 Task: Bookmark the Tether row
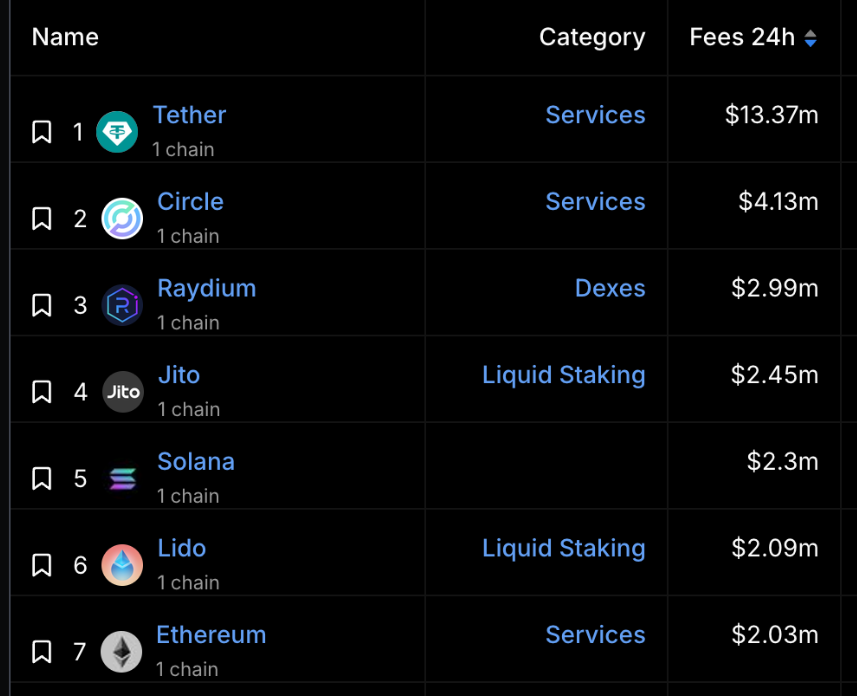[42, 132]
